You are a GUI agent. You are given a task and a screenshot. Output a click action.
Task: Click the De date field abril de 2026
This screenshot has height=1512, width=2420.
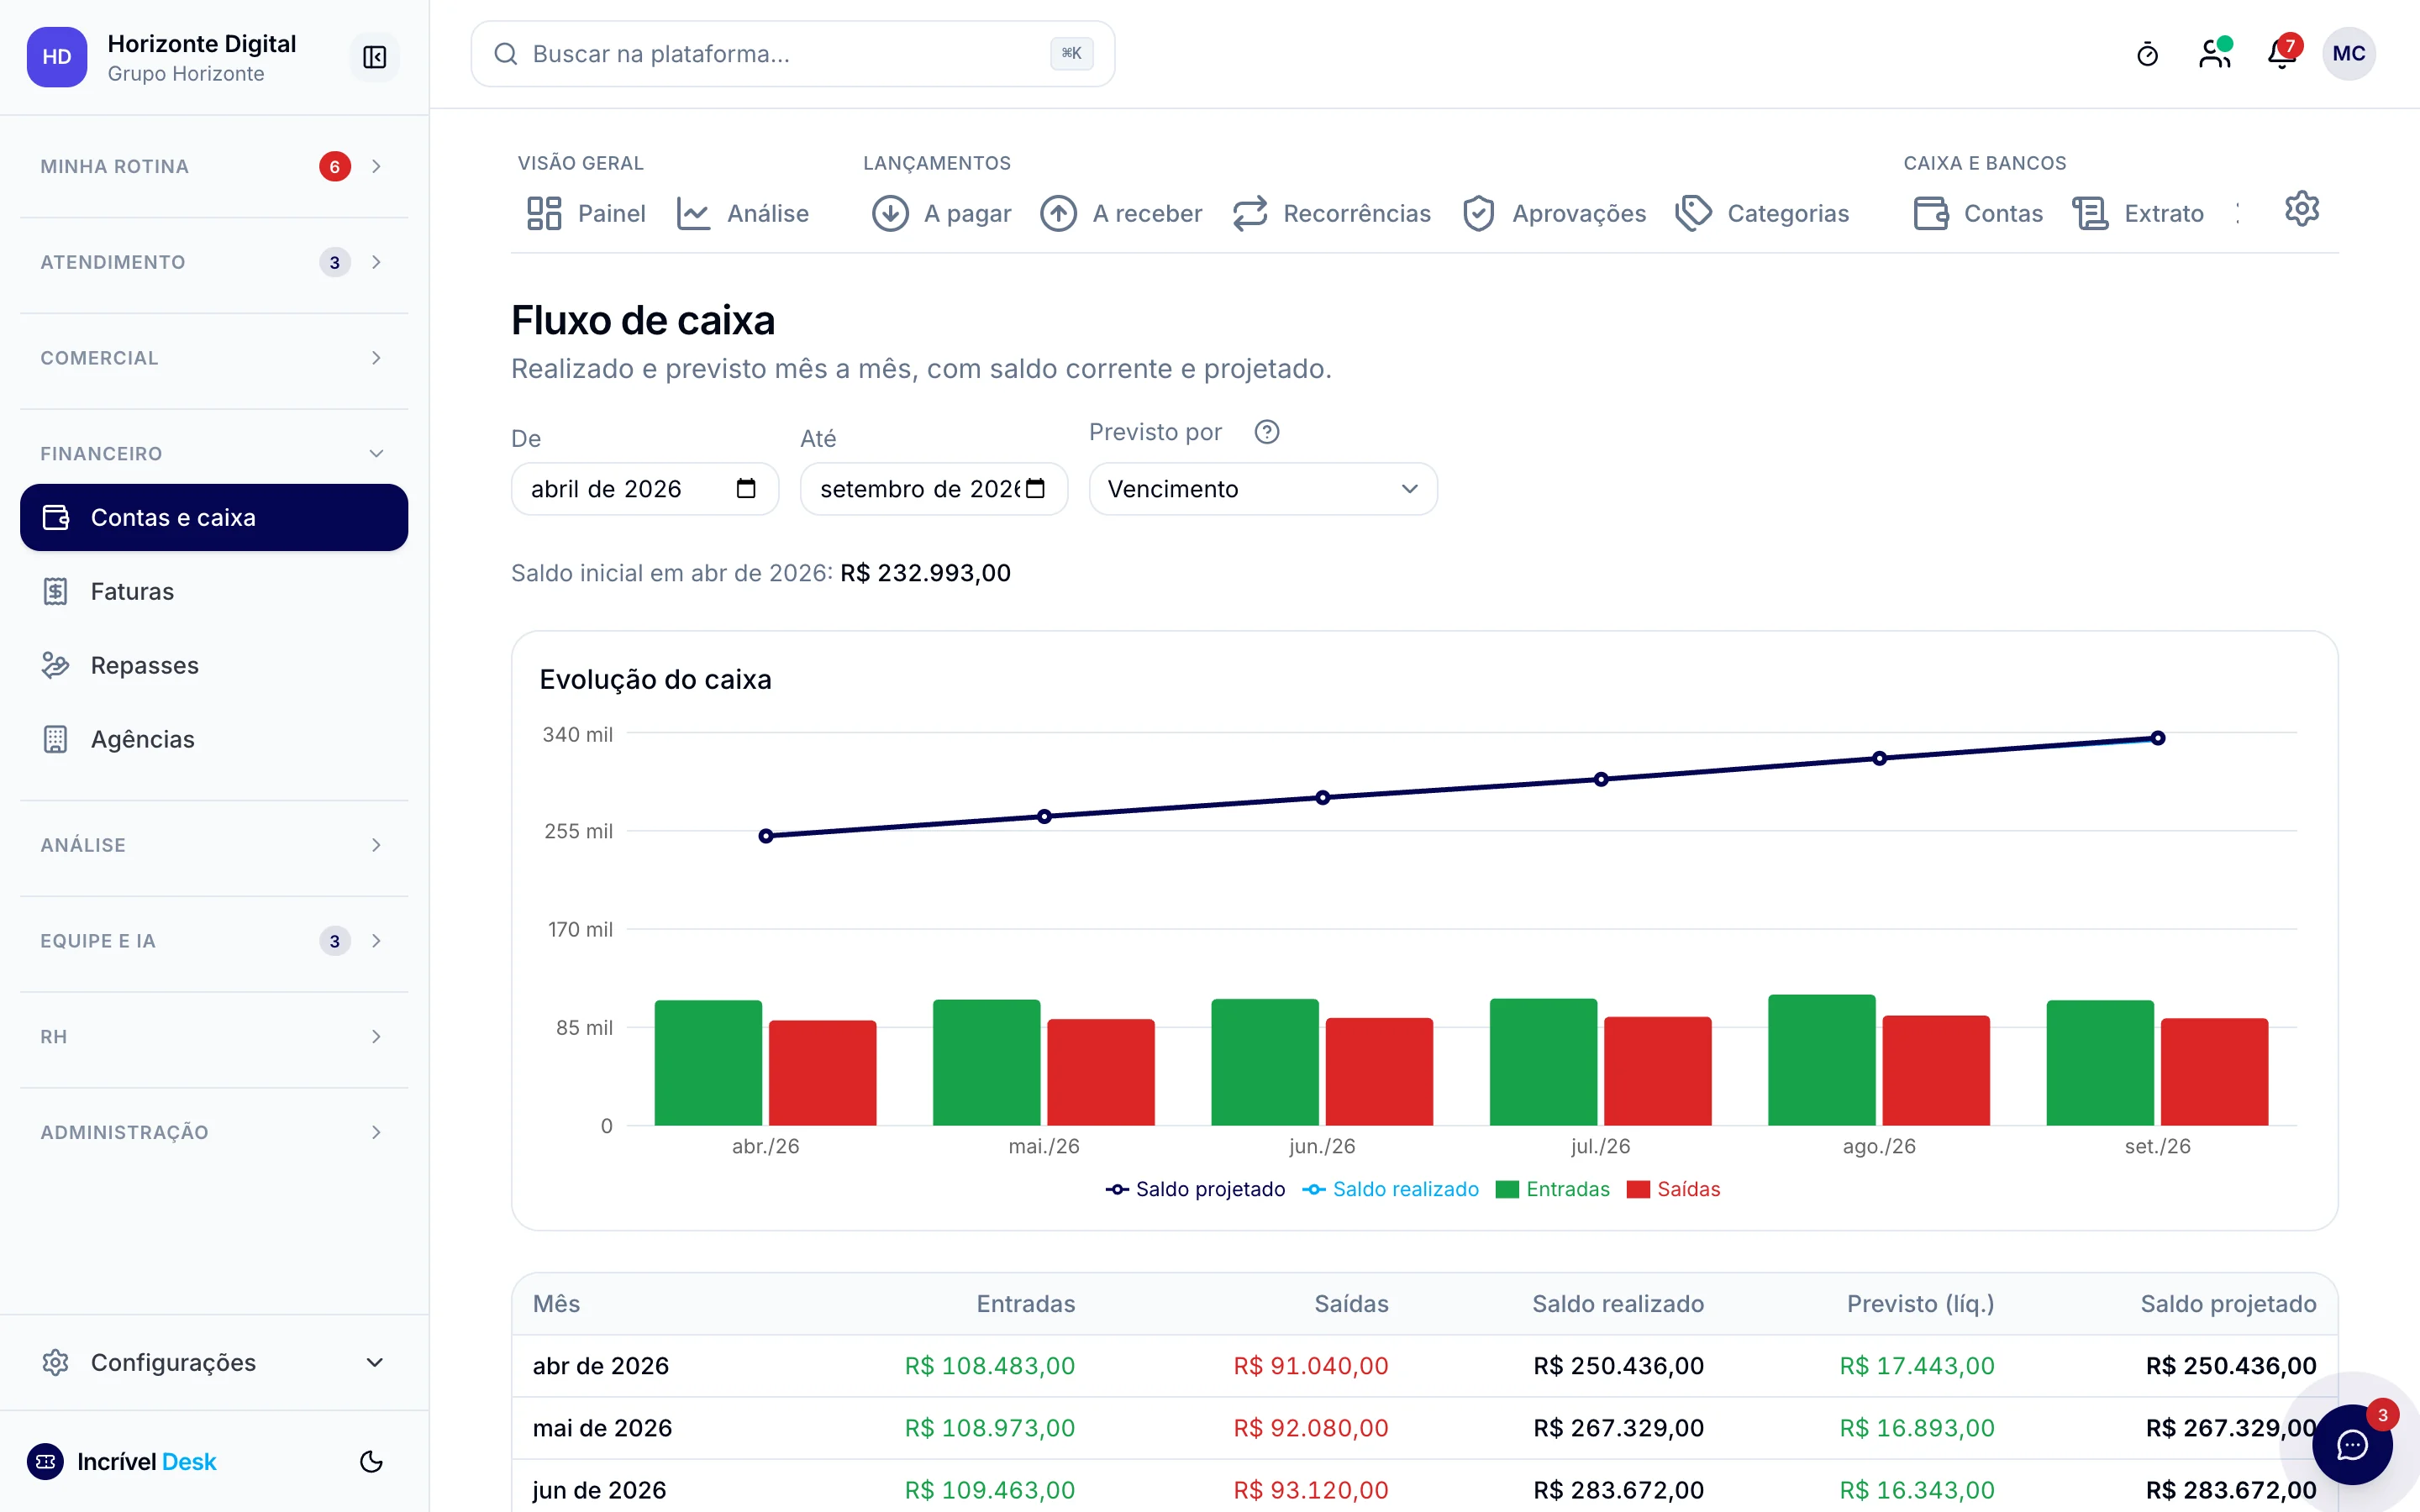(x=644, y=489)
